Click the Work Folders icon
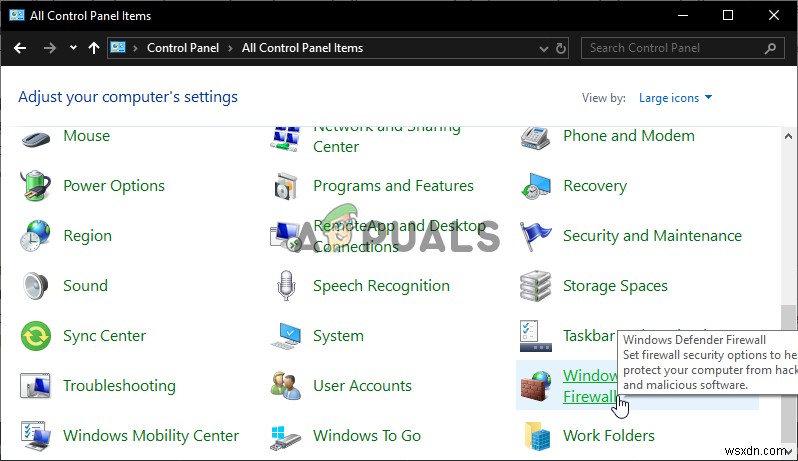798x461 pixels. [x=536, y=436]
